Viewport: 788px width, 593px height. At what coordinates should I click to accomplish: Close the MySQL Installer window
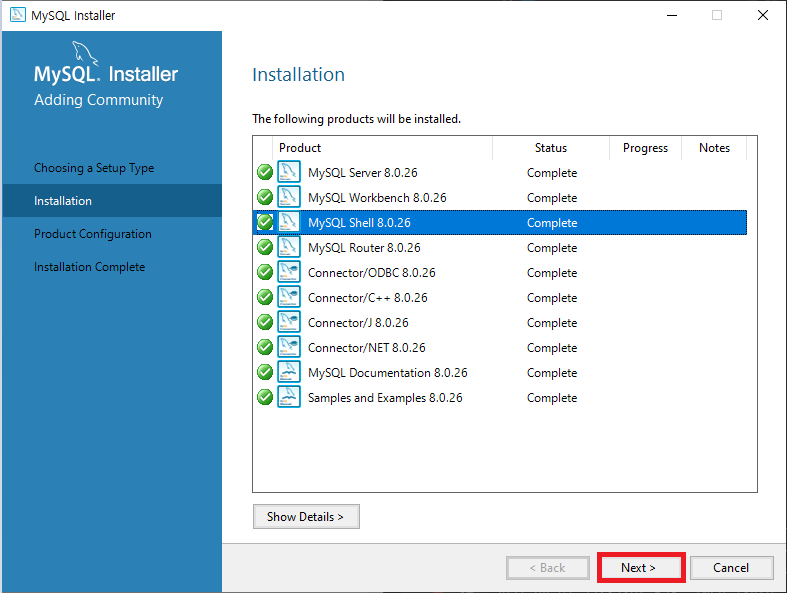(763, 15)
